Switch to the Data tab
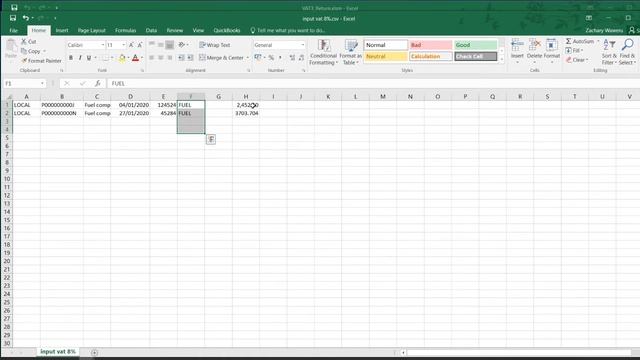Image resolution: width=640 pixels, height=360 pixels. pyautogui.click(x=151, y=31)
